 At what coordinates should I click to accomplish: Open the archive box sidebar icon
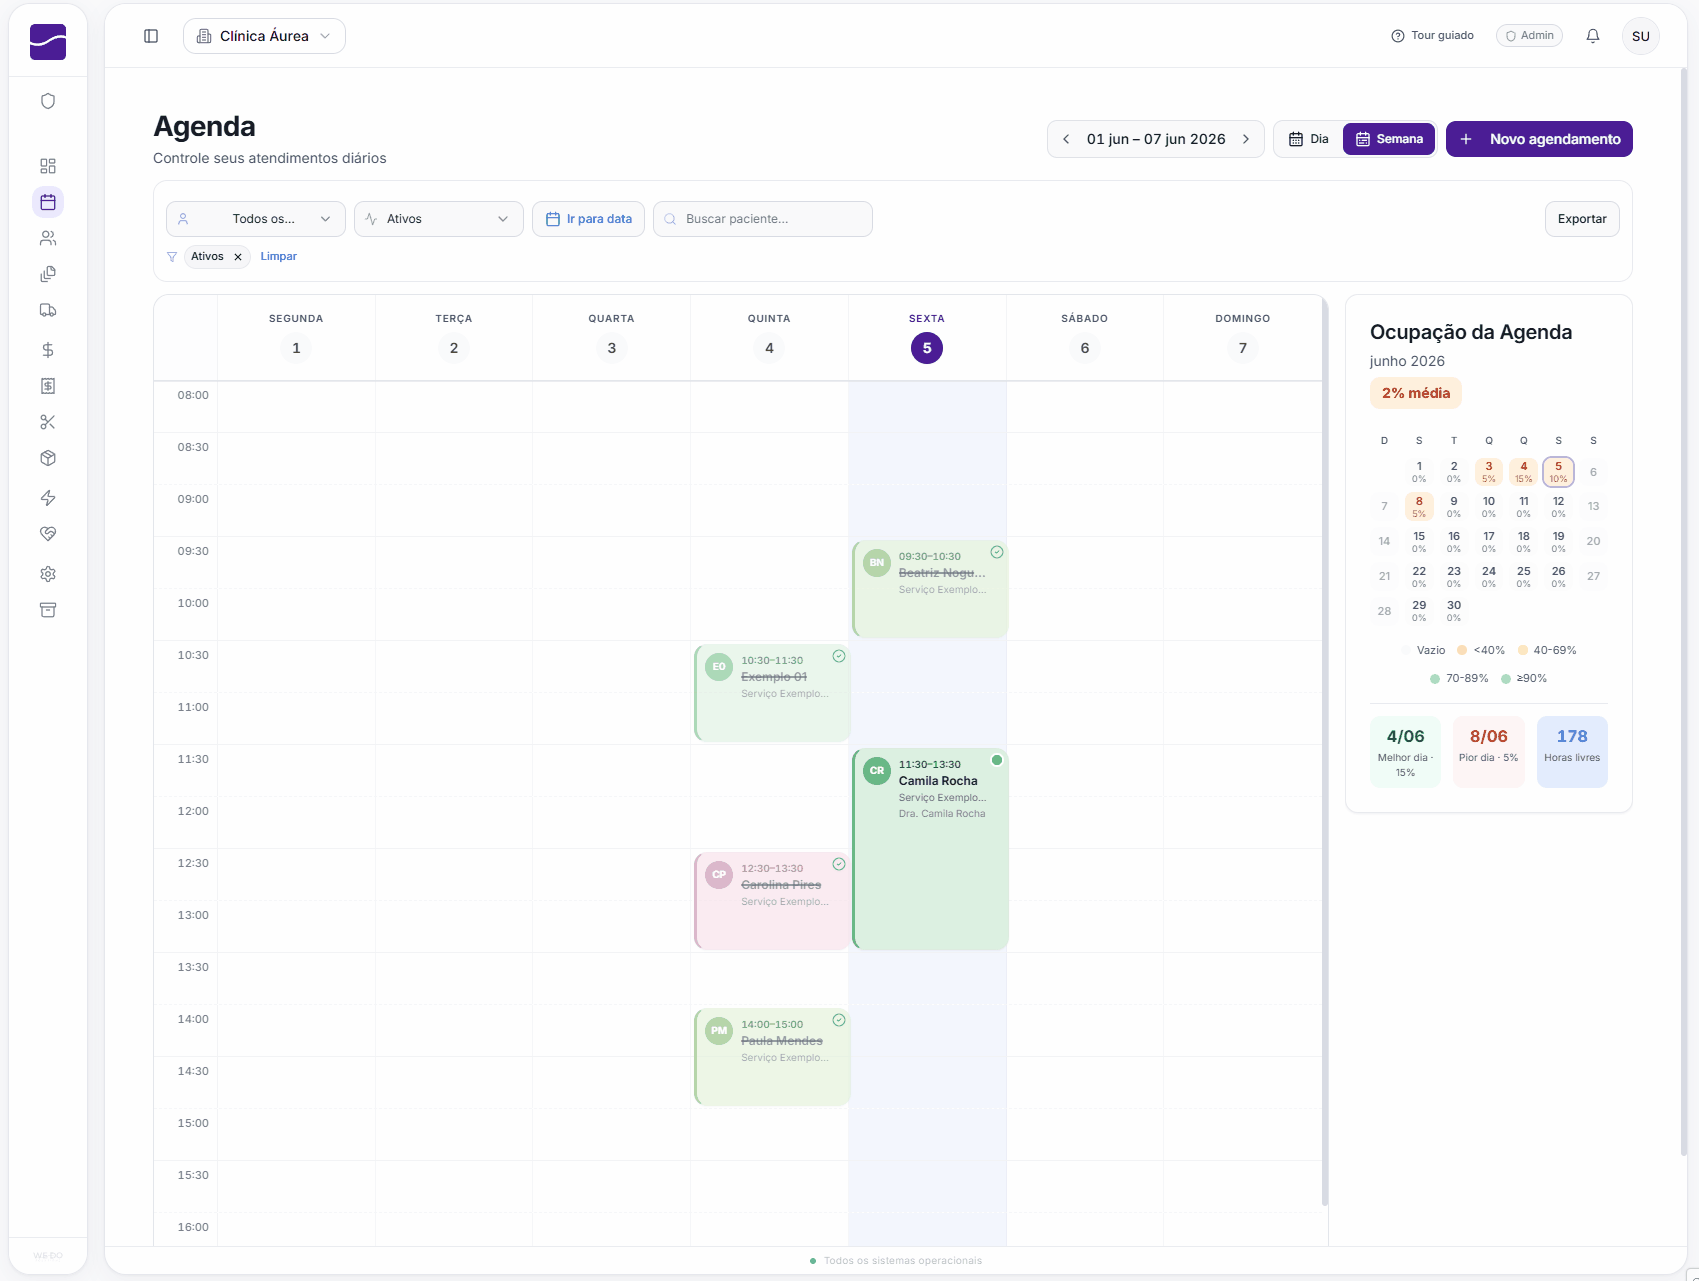tap(48, 610)
